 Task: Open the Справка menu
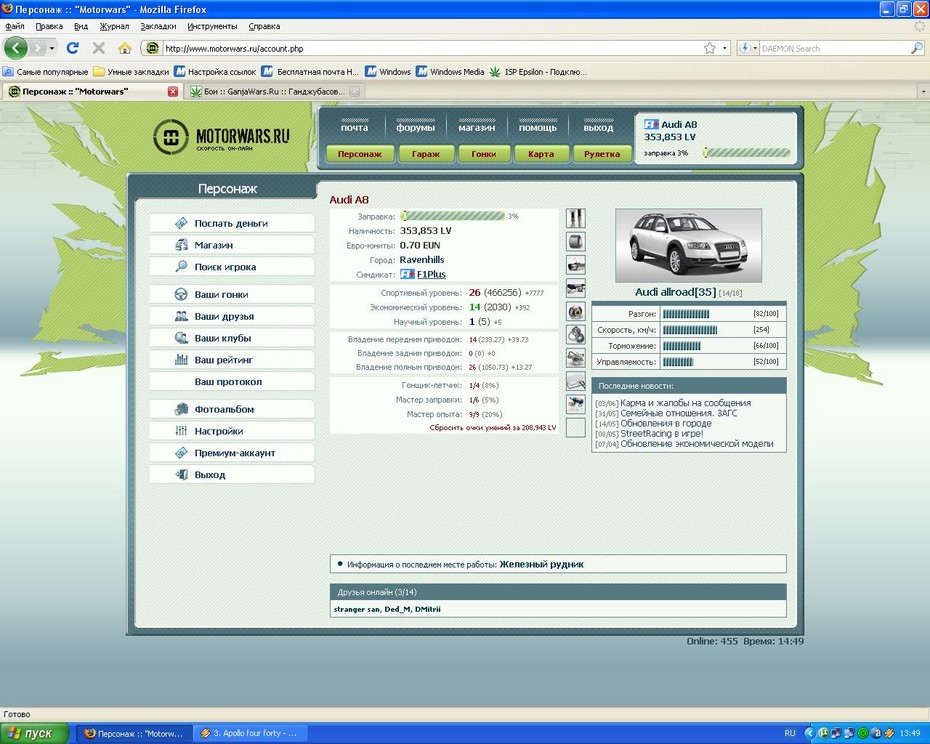[264, 26]
